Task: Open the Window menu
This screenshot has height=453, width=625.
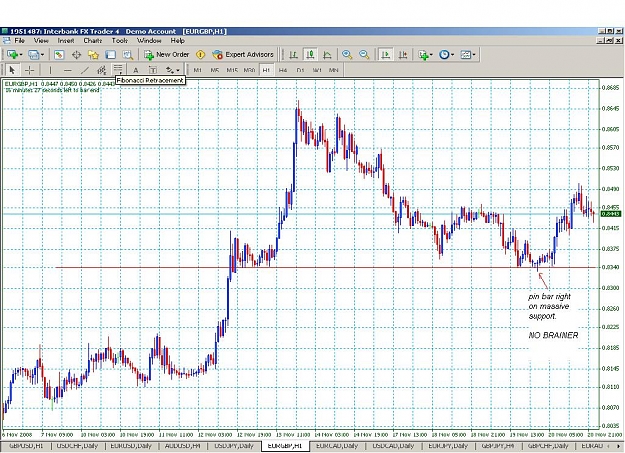Action: coord(149,41)
